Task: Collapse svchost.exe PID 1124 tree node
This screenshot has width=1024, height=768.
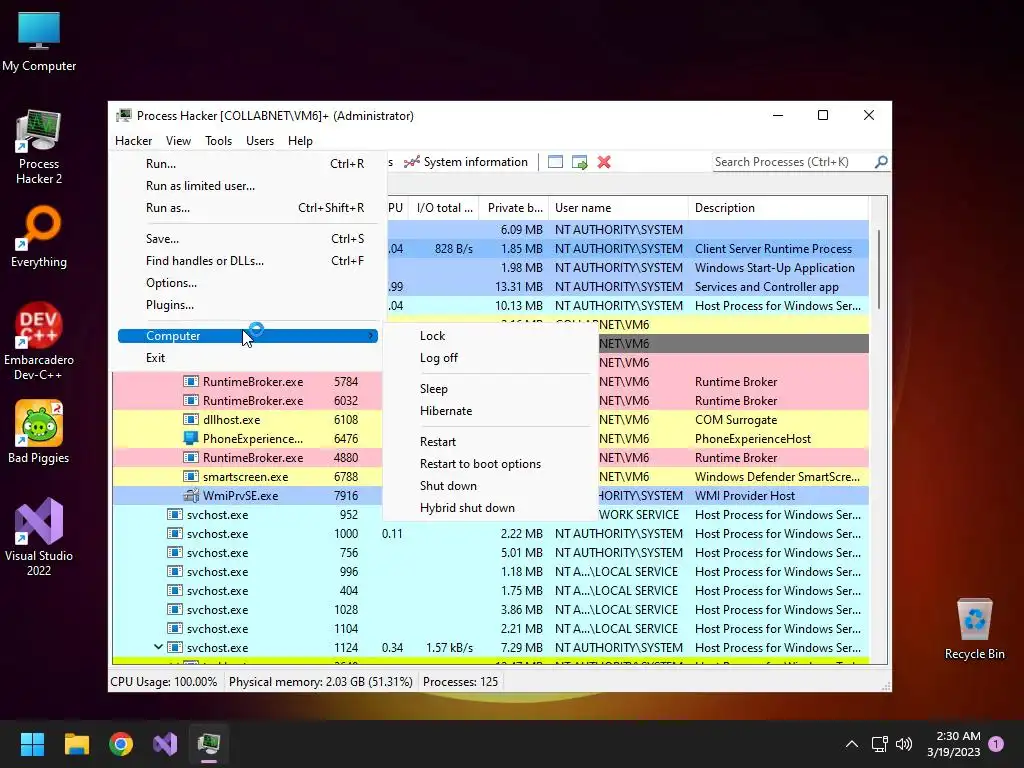Action: pos(158,647)
